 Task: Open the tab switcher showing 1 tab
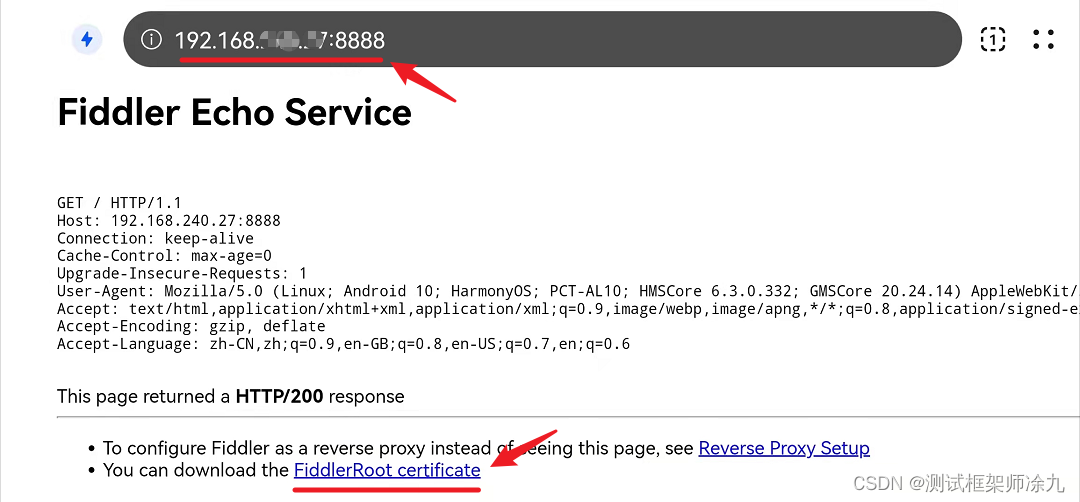(993, 40)
